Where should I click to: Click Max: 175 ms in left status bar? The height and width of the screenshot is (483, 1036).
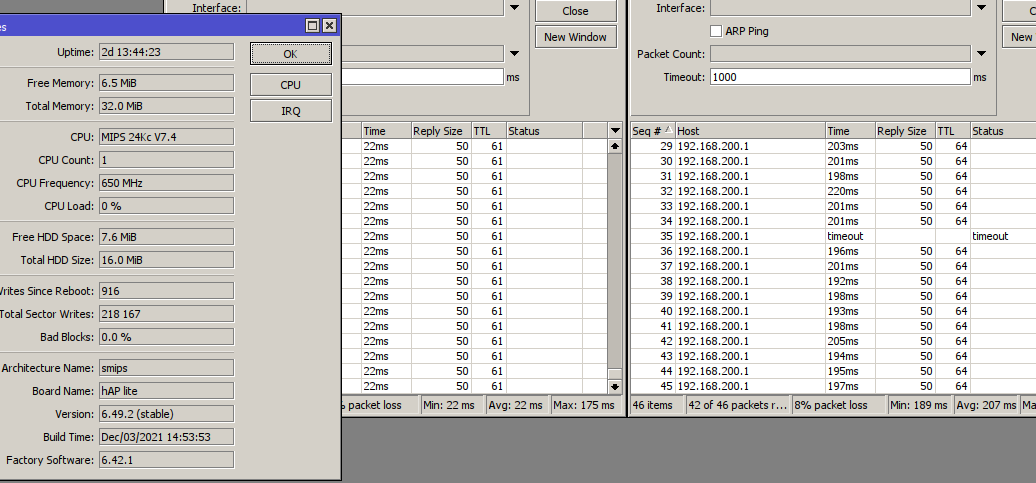coord(587,405)
